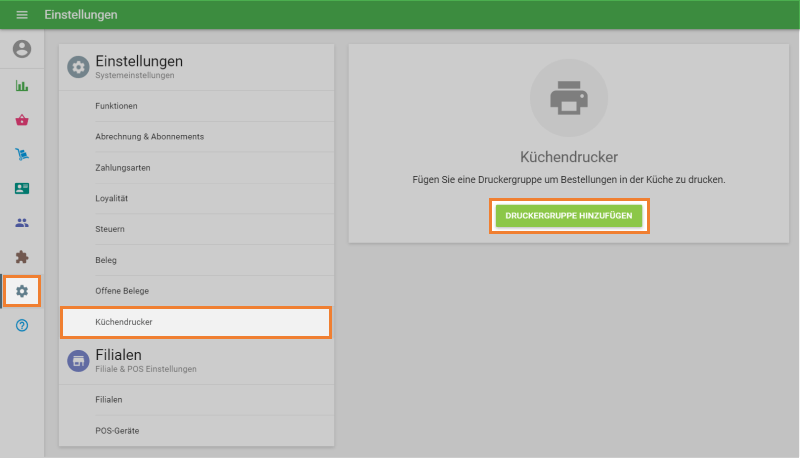Open the employees ID card icon
This screenshot has height=458, width=800.
pyautogui.click(x=22, y=188)
